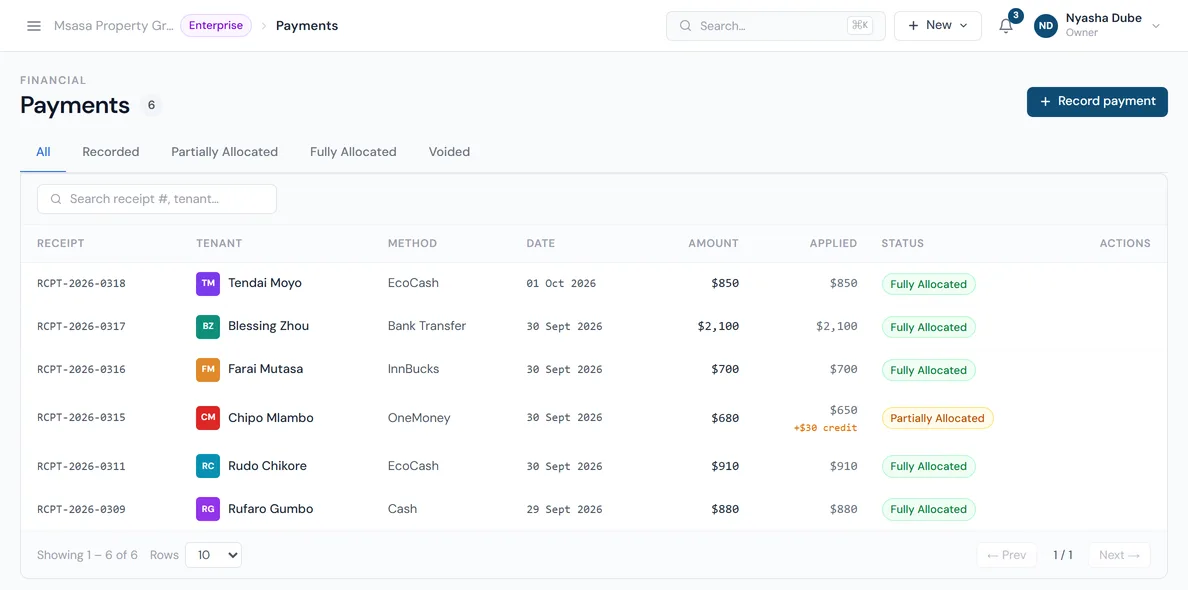Sort by the METHOD column header

[x=412, y=243]
